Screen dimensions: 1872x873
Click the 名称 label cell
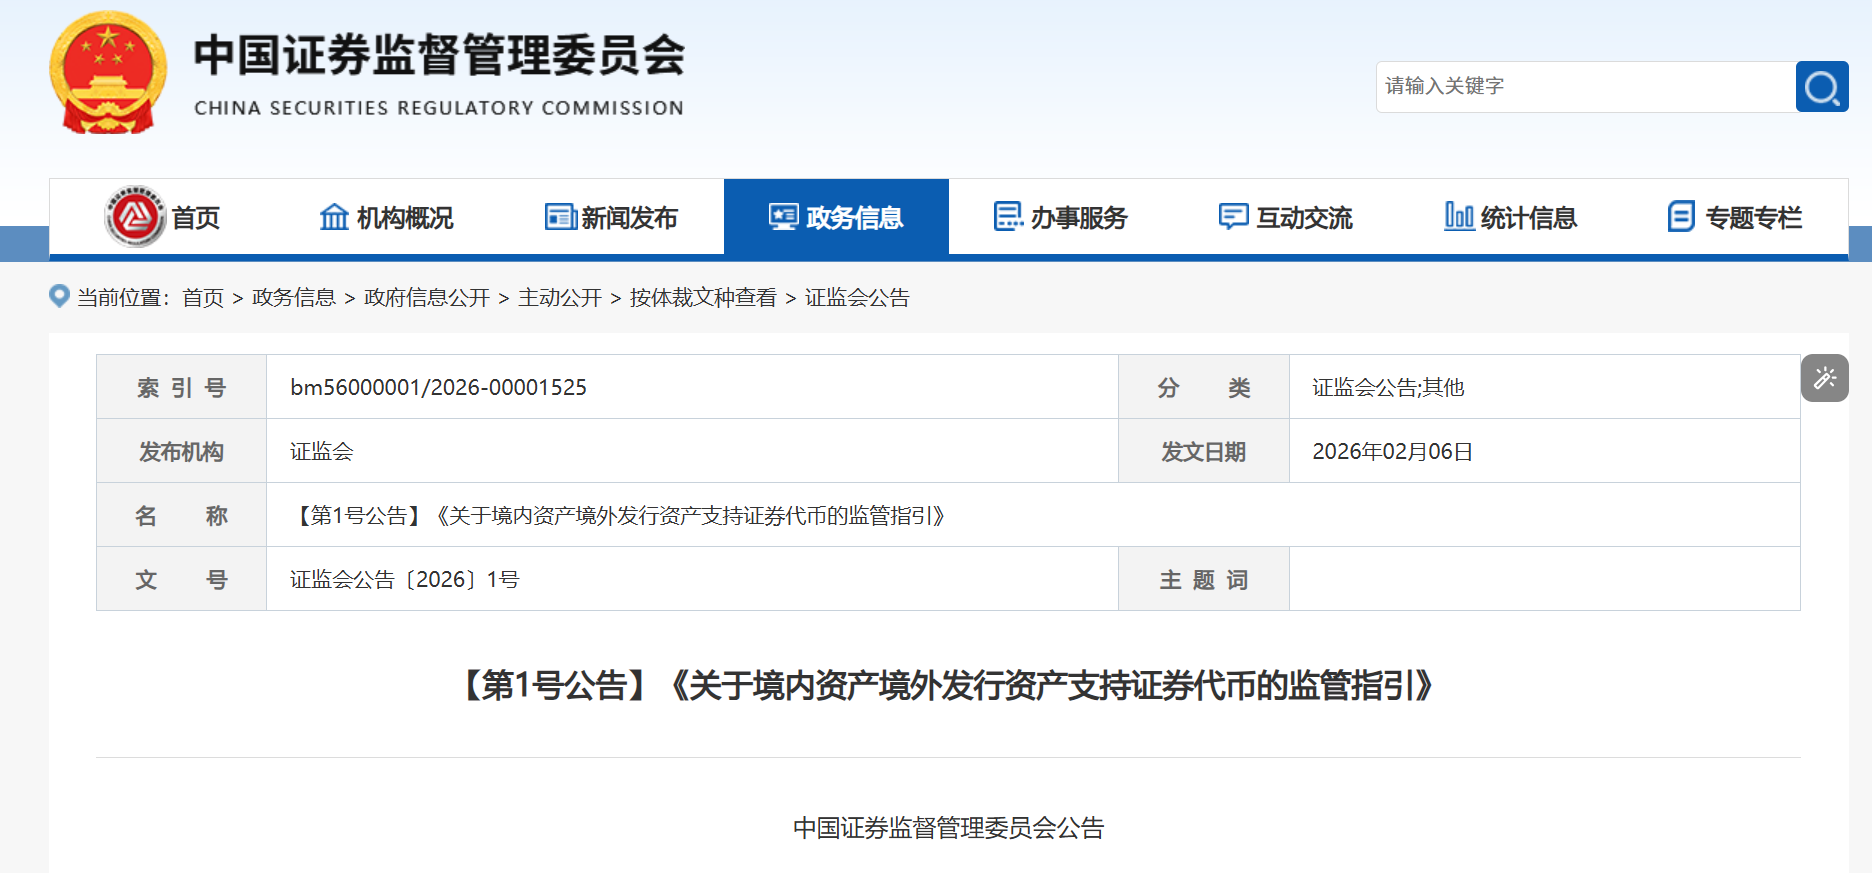point(182,515)
